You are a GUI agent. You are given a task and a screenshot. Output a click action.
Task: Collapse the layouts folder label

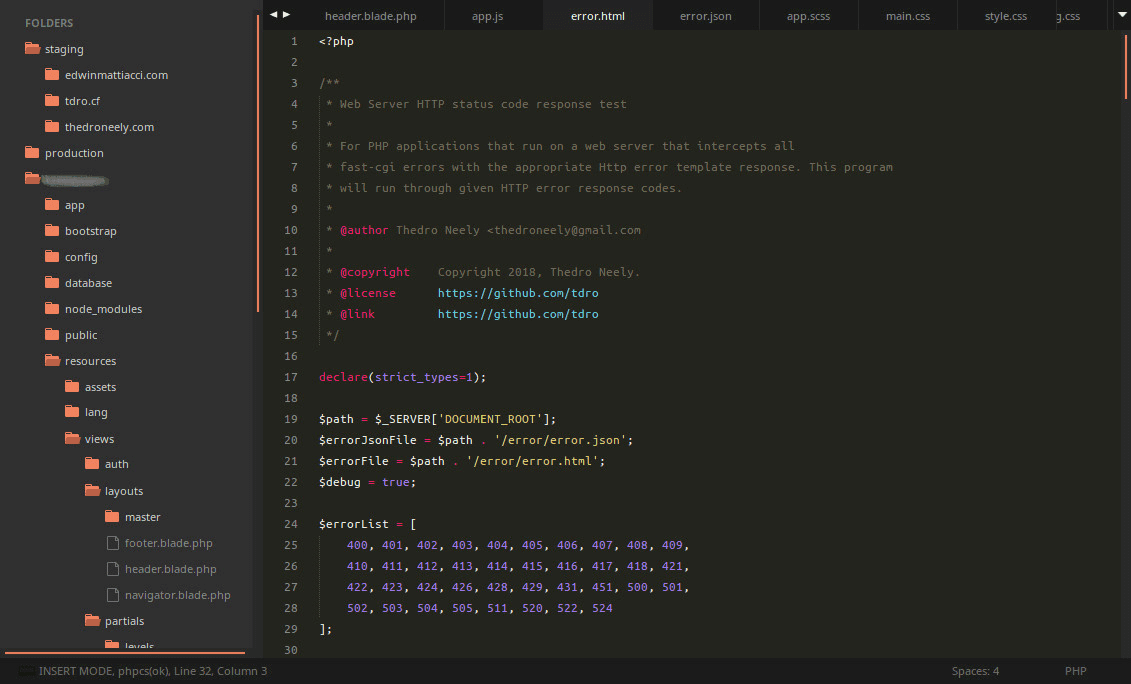[x=124, y=491]
